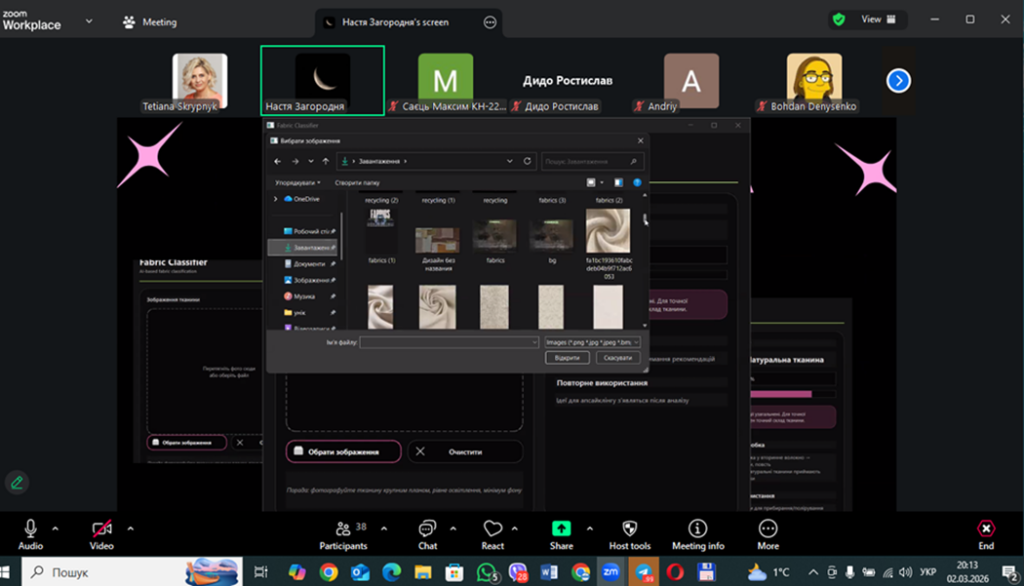Switch to the Meeting tab
Viewport: 1024px width, 586px height.
150,22
